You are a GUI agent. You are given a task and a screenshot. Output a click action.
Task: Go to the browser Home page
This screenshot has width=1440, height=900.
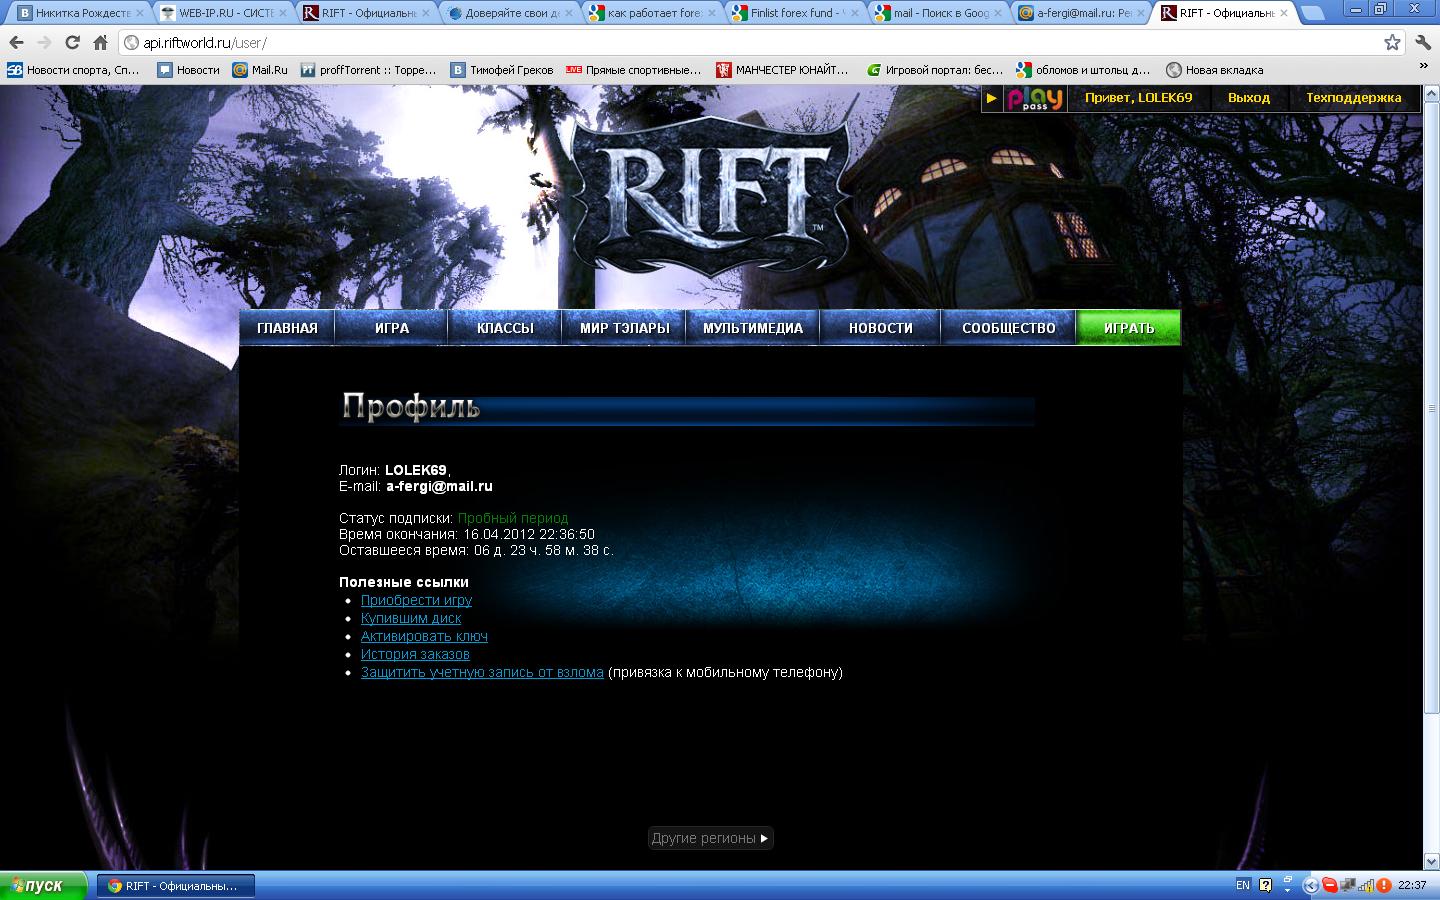point(100,42)
